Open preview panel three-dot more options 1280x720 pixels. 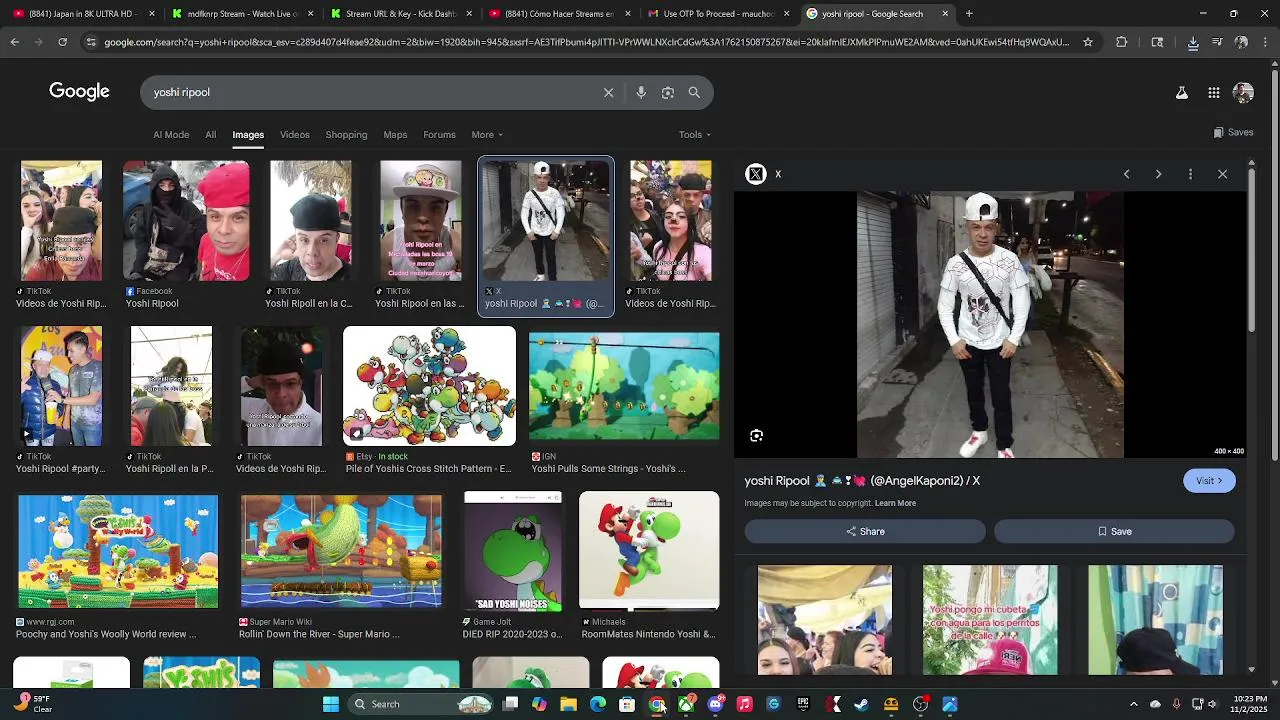1190,174
